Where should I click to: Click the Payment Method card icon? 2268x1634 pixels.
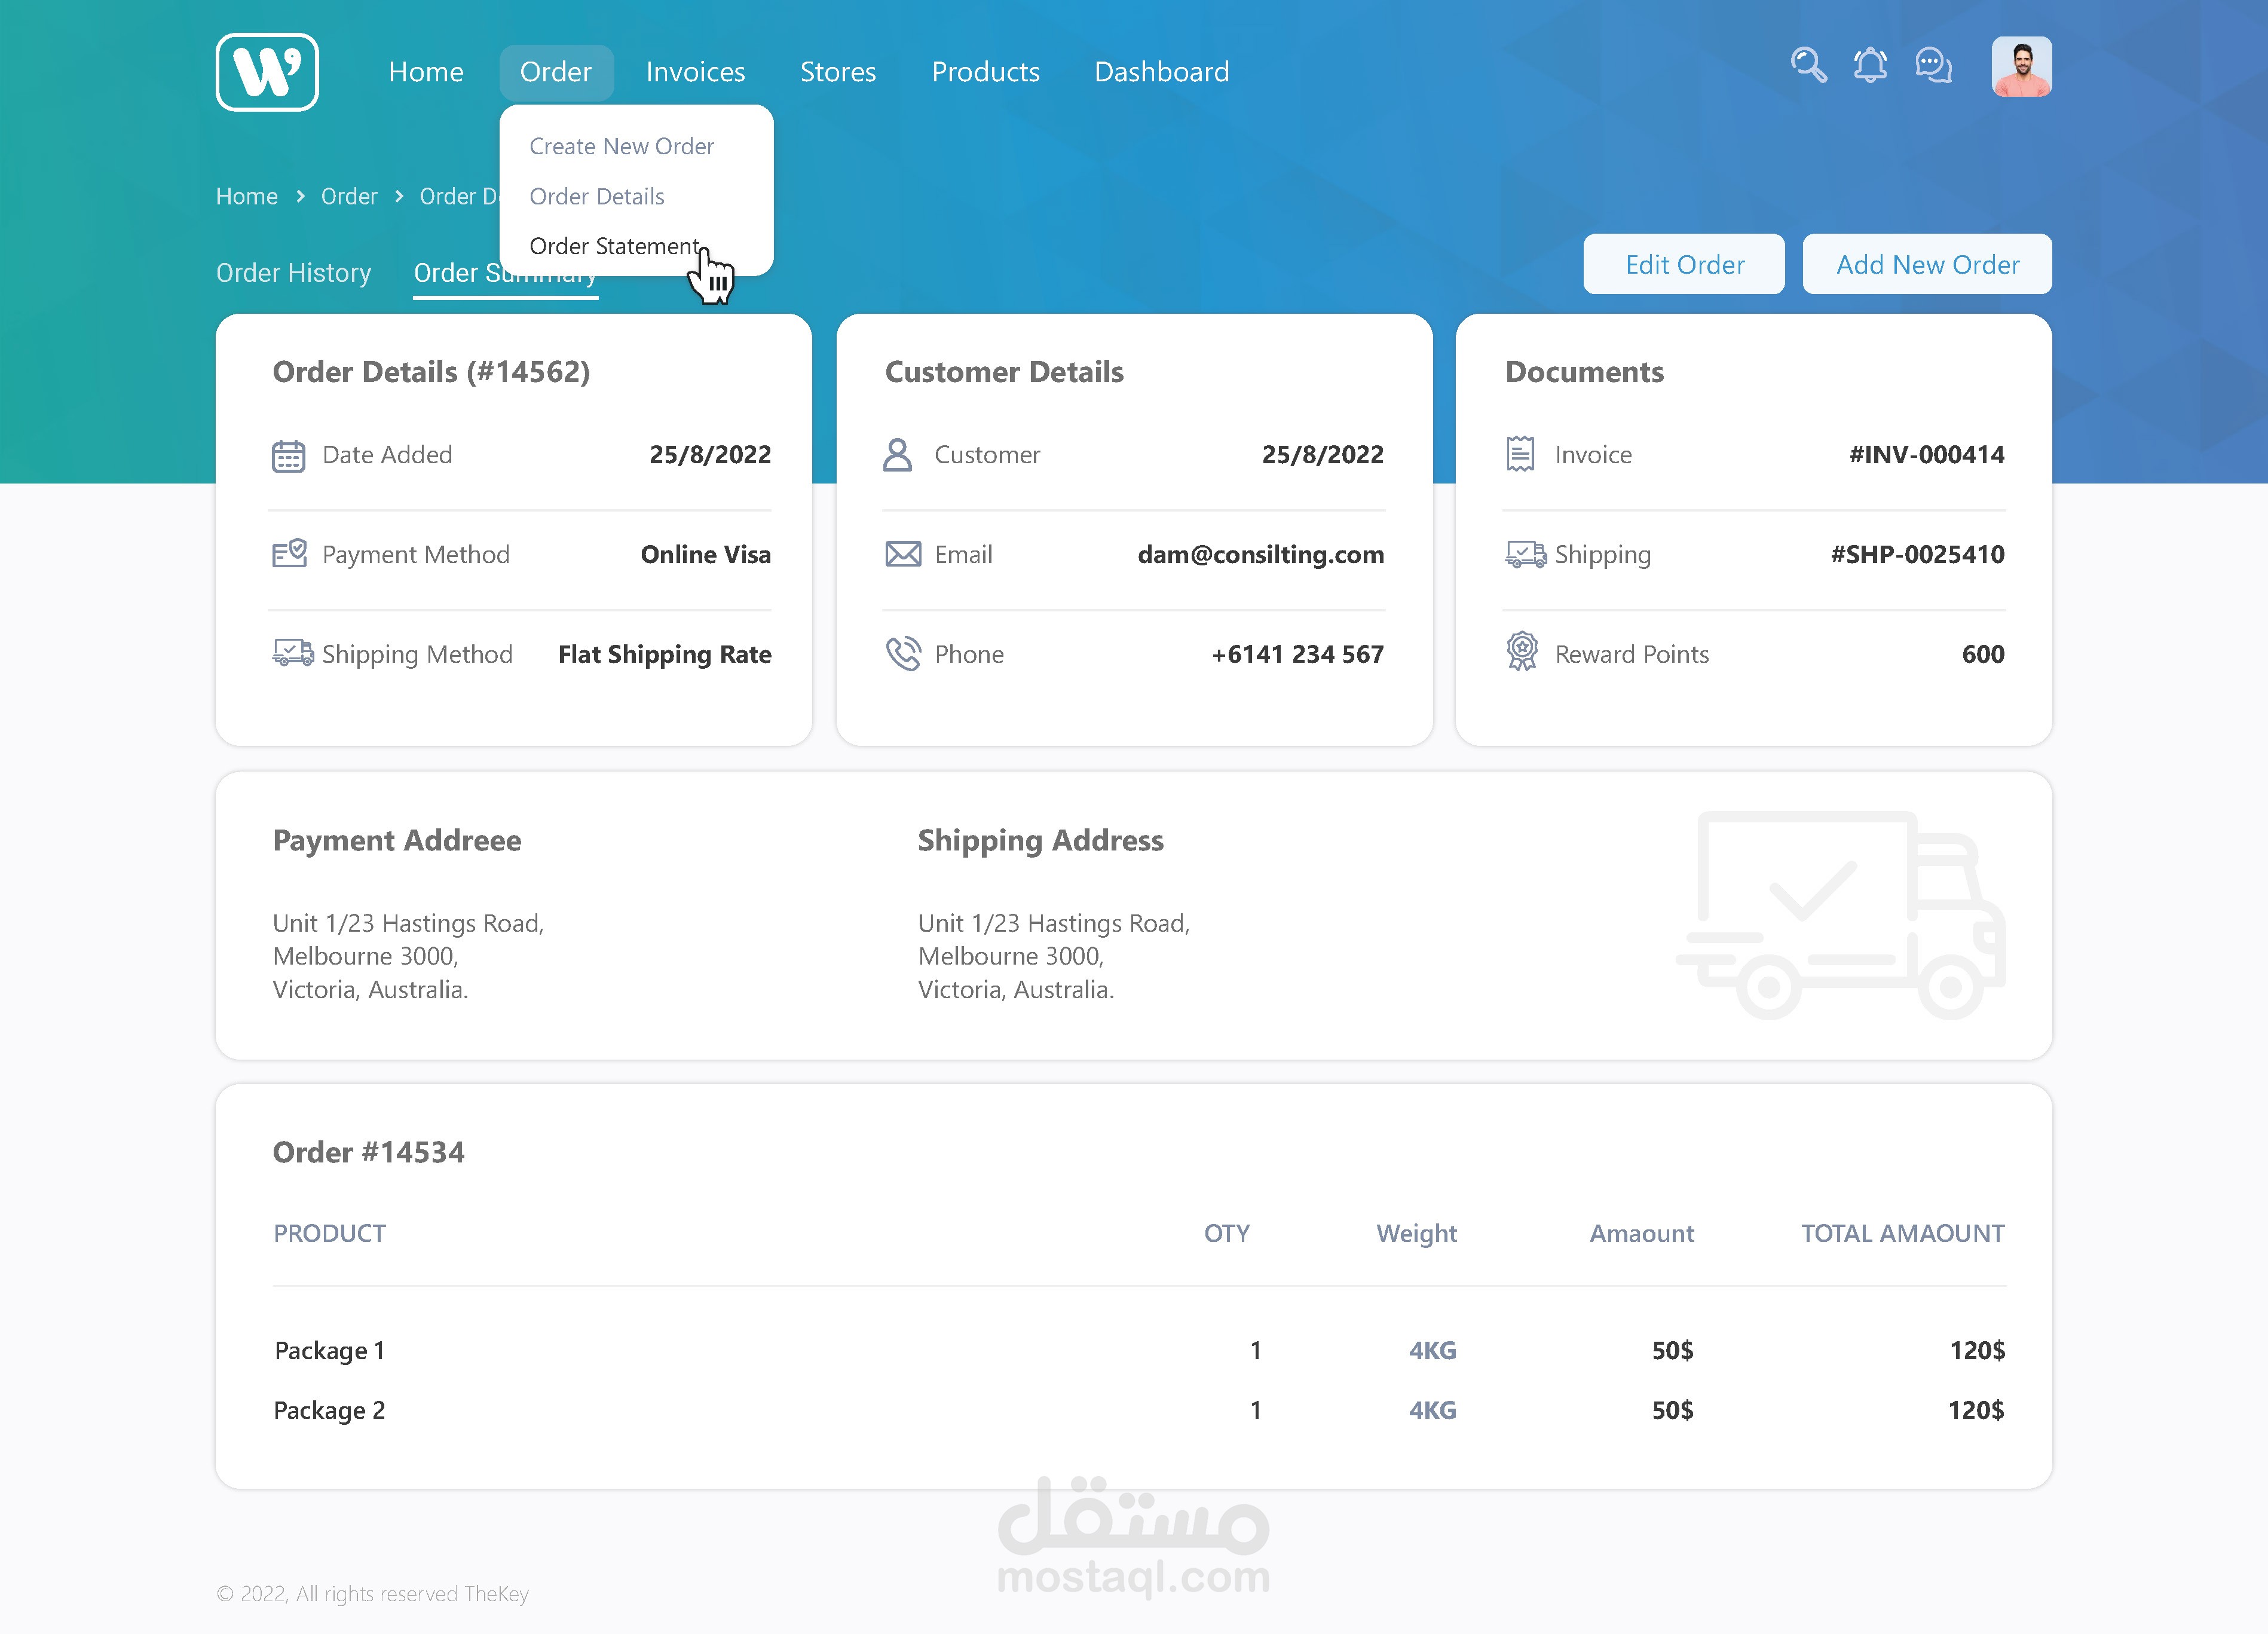click(289, 553)
